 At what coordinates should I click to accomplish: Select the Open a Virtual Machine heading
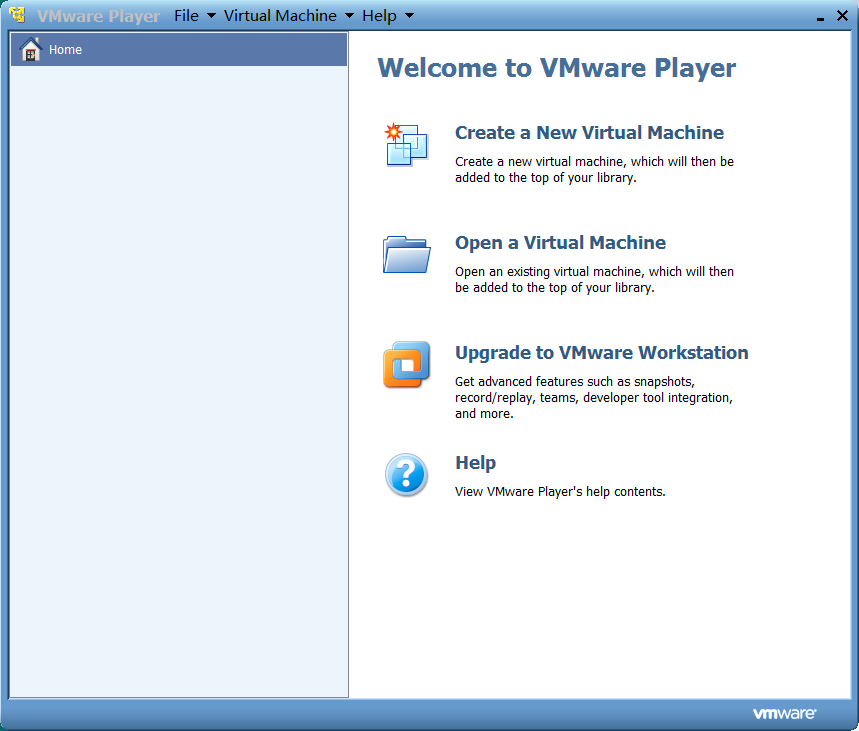[560, 243]
